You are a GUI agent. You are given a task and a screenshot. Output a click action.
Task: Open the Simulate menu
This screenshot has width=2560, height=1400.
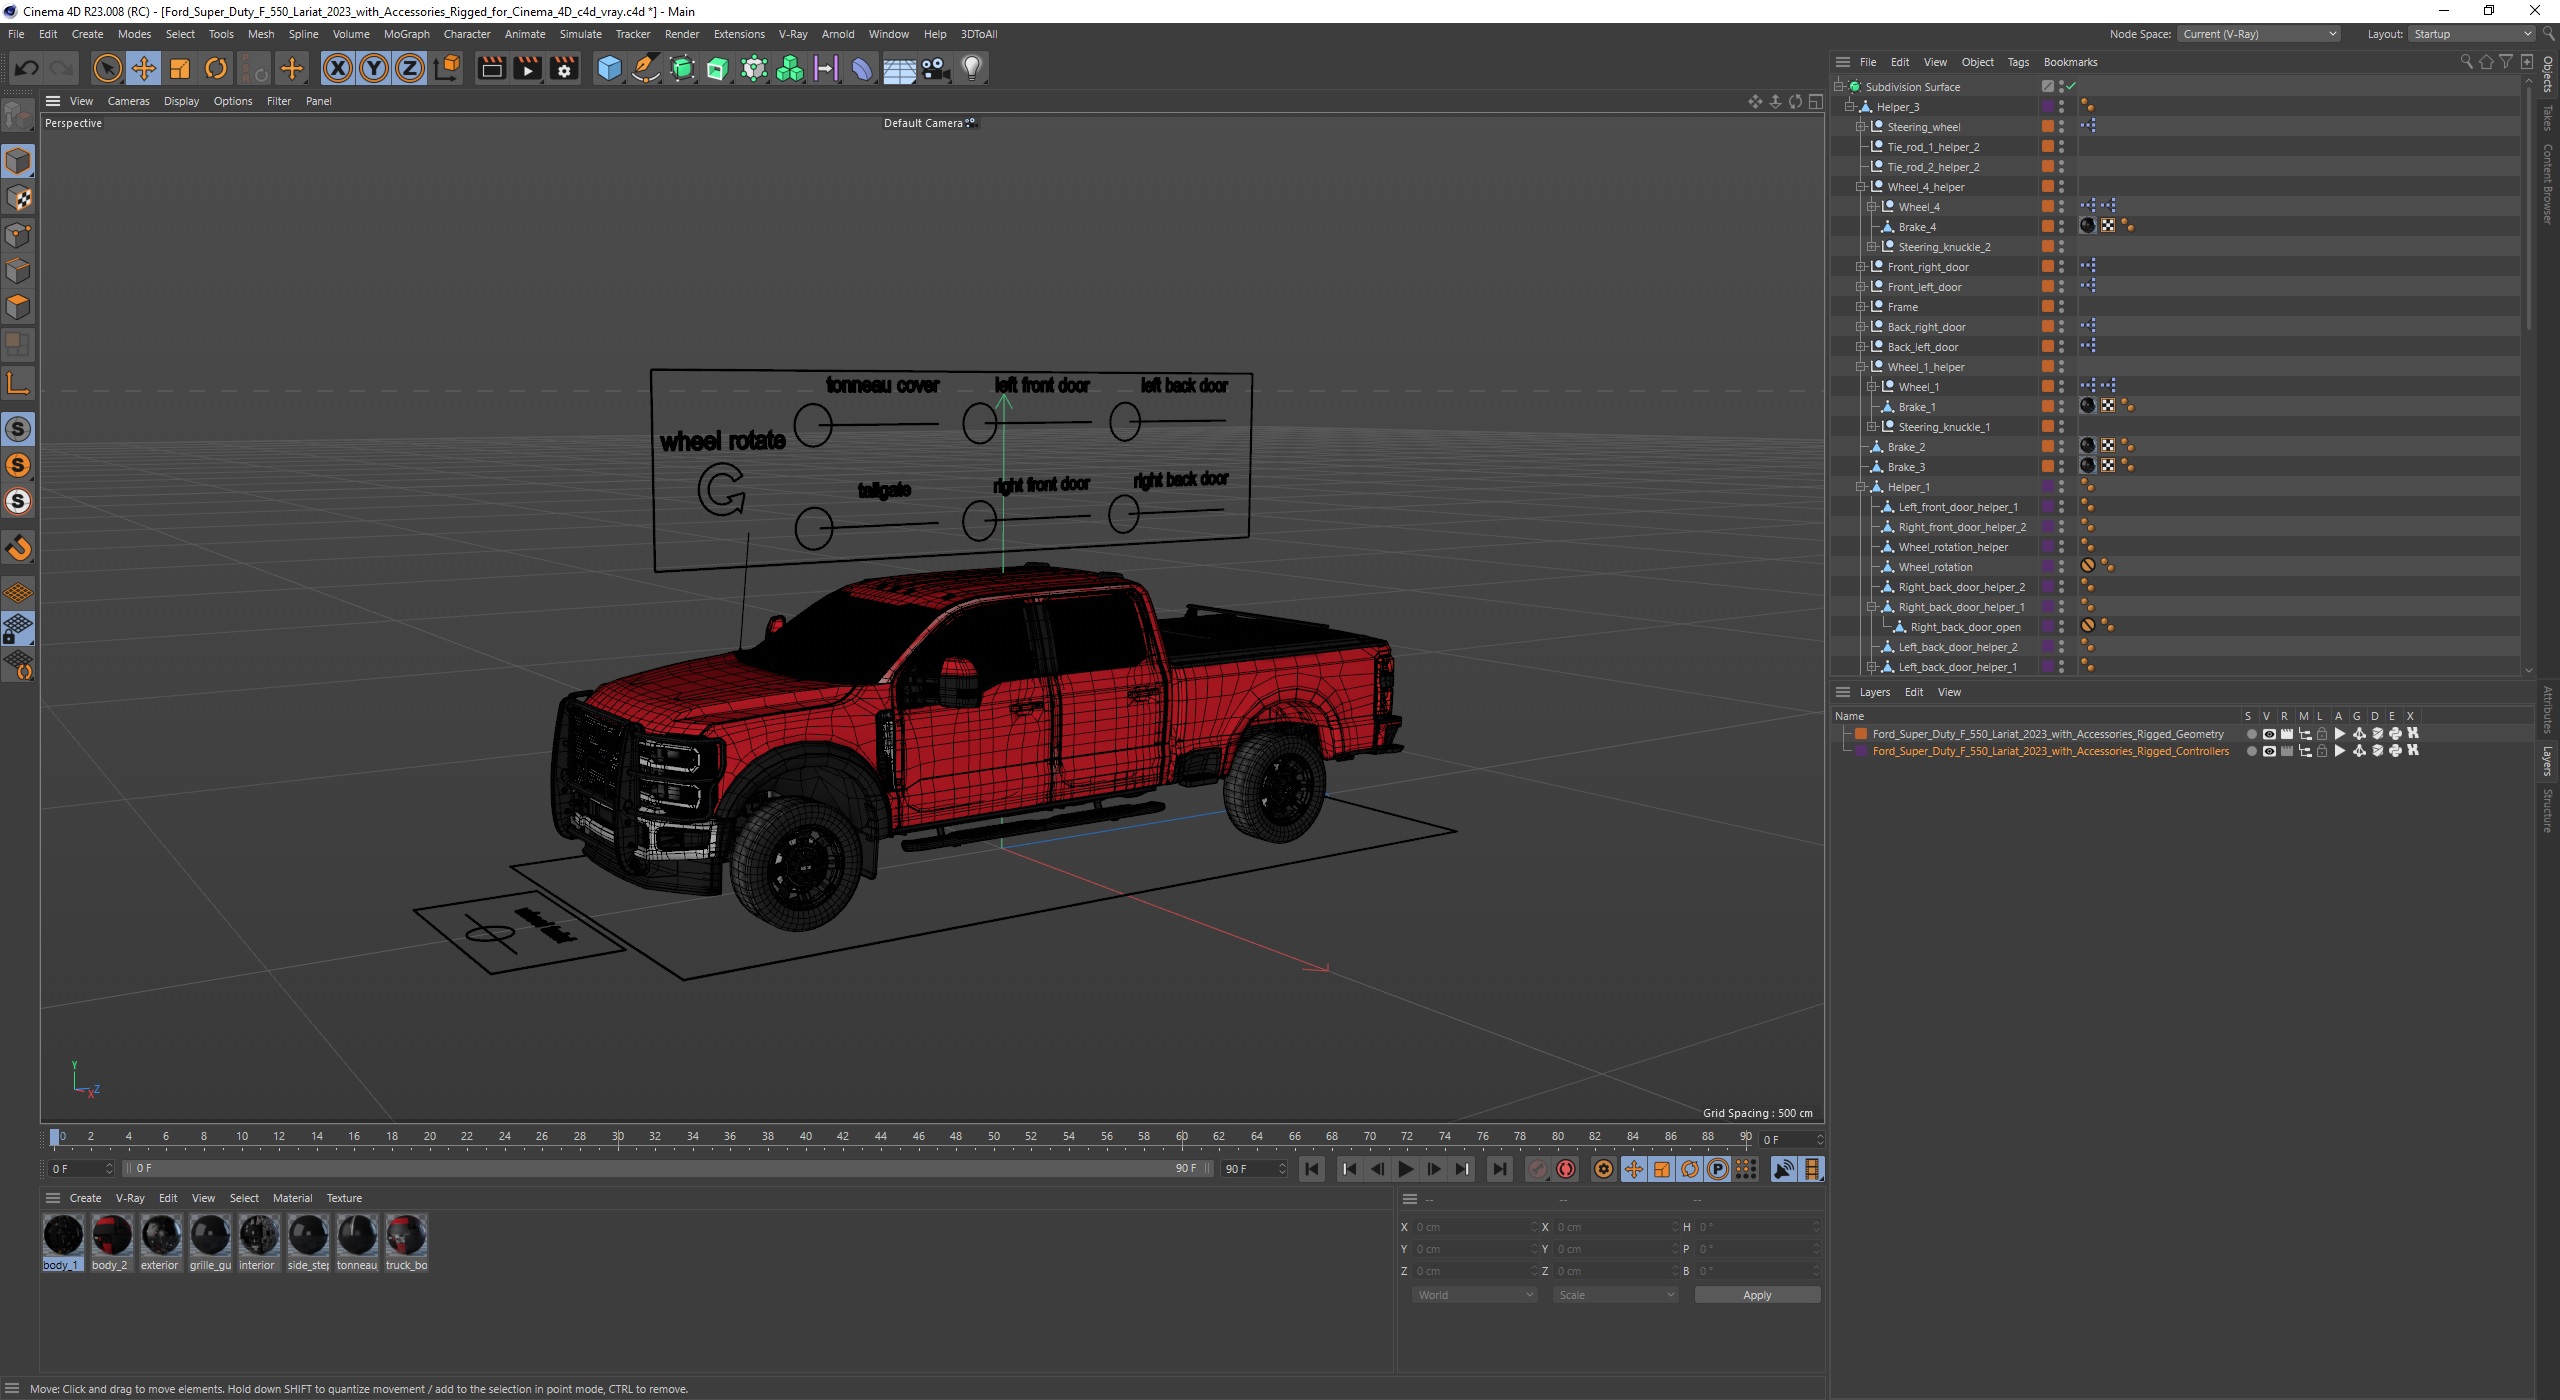pyautogui.click(x=580, y=34)
